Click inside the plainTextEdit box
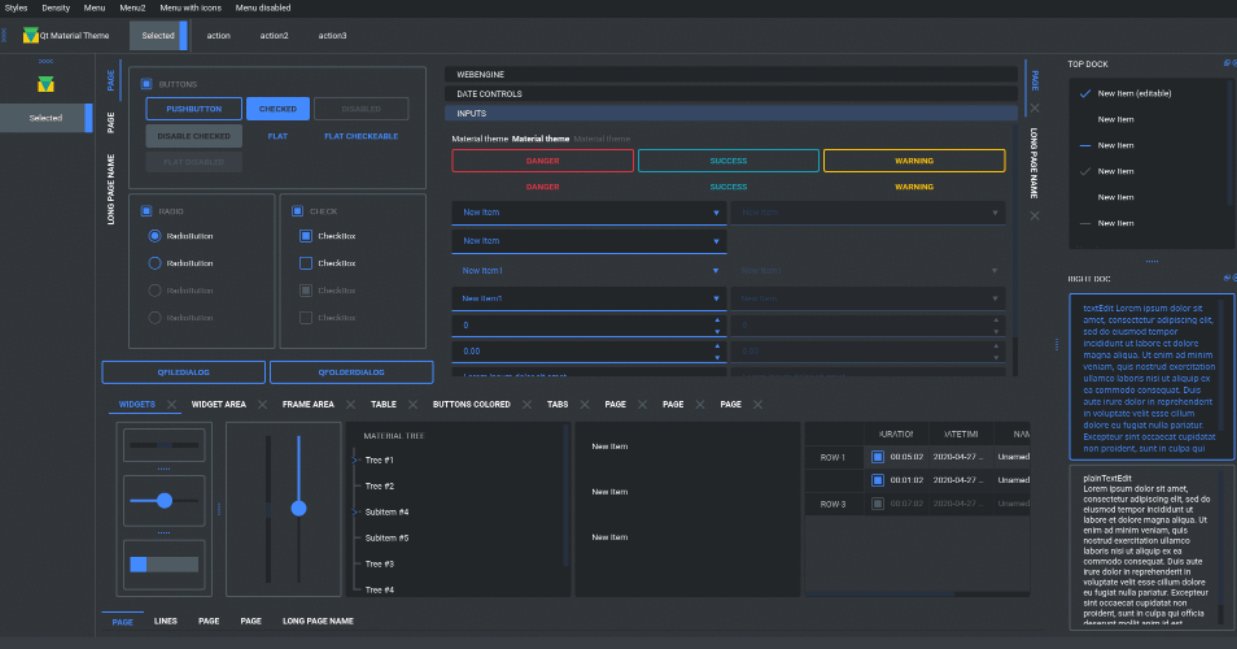 (x=1150, y=548)
